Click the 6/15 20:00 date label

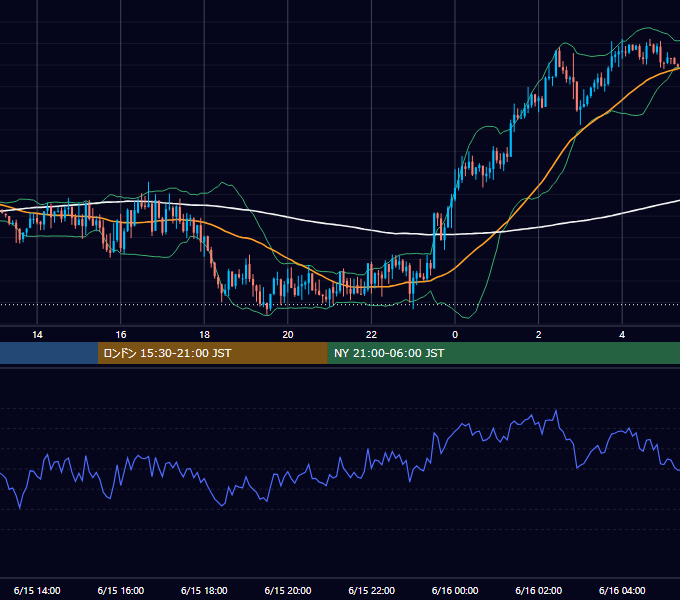(x=288, y=590)
